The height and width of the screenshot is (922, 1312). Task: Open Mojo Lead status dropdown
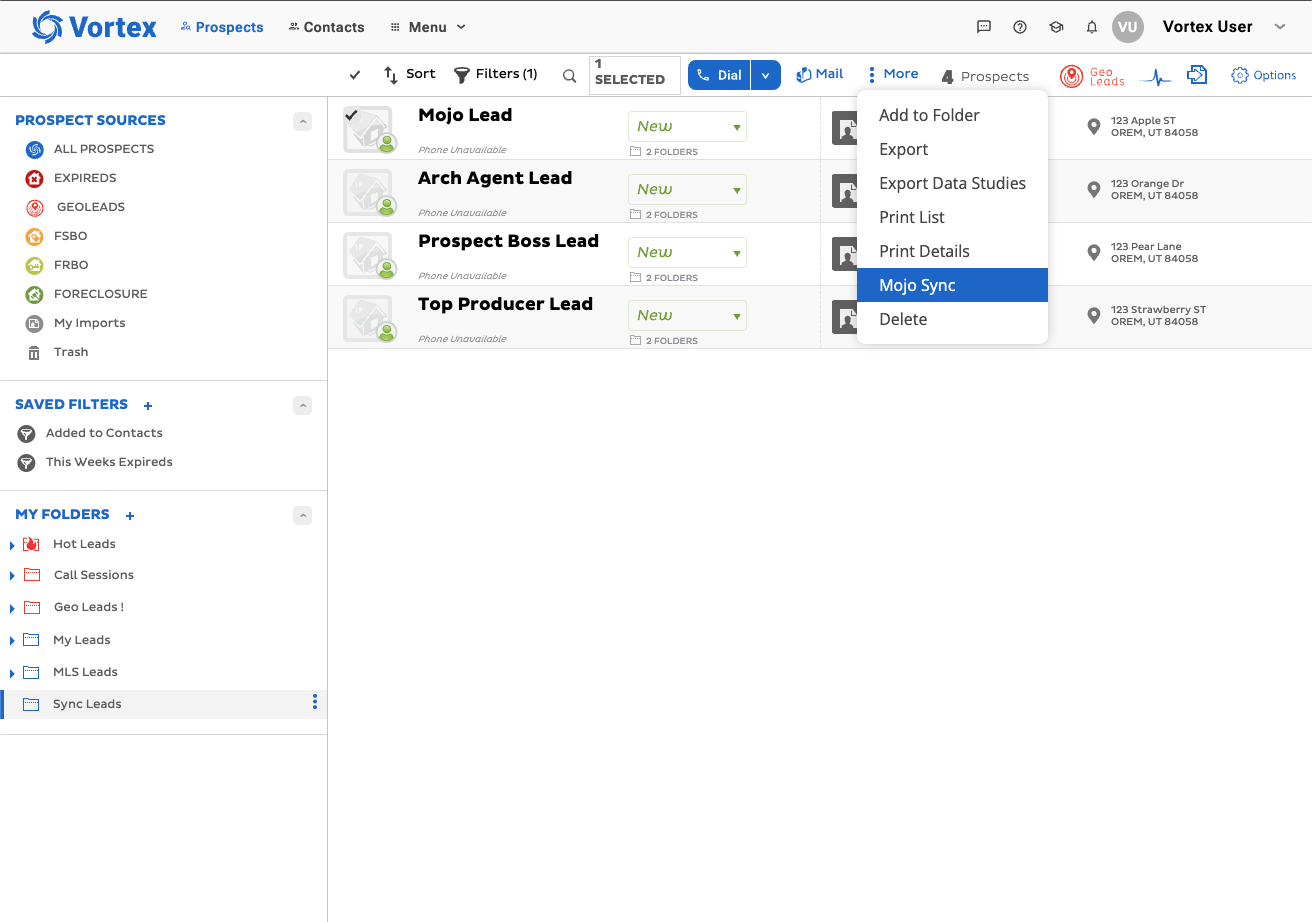(x=687, y=127)
